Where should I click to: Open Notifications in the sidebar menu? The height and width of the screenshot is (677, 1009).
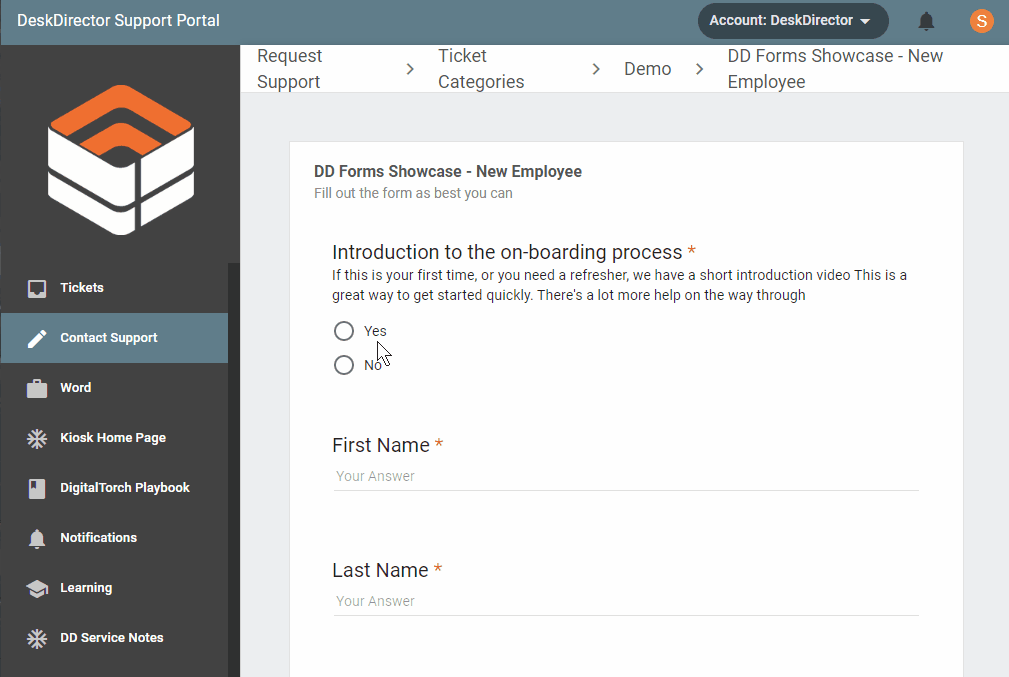click(x=115, y=539)
